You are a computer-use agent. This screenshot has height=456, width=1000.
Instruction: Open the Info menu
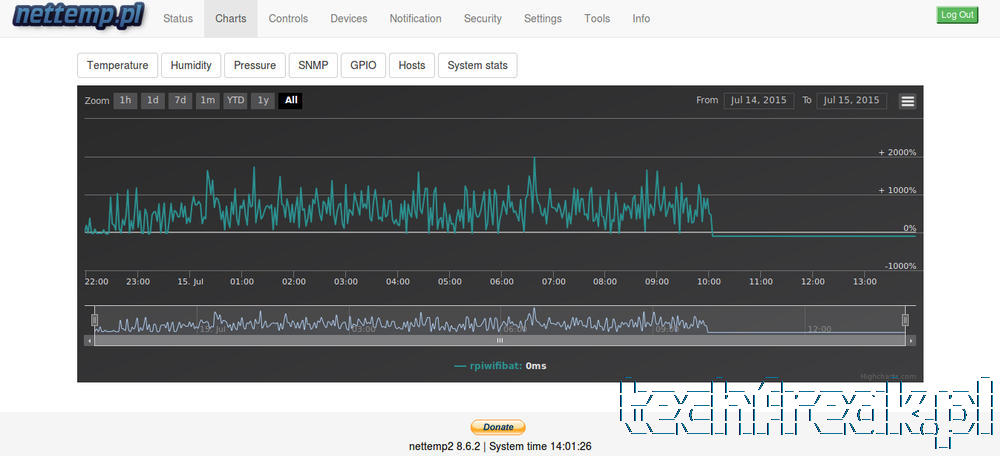coord(641,18)
